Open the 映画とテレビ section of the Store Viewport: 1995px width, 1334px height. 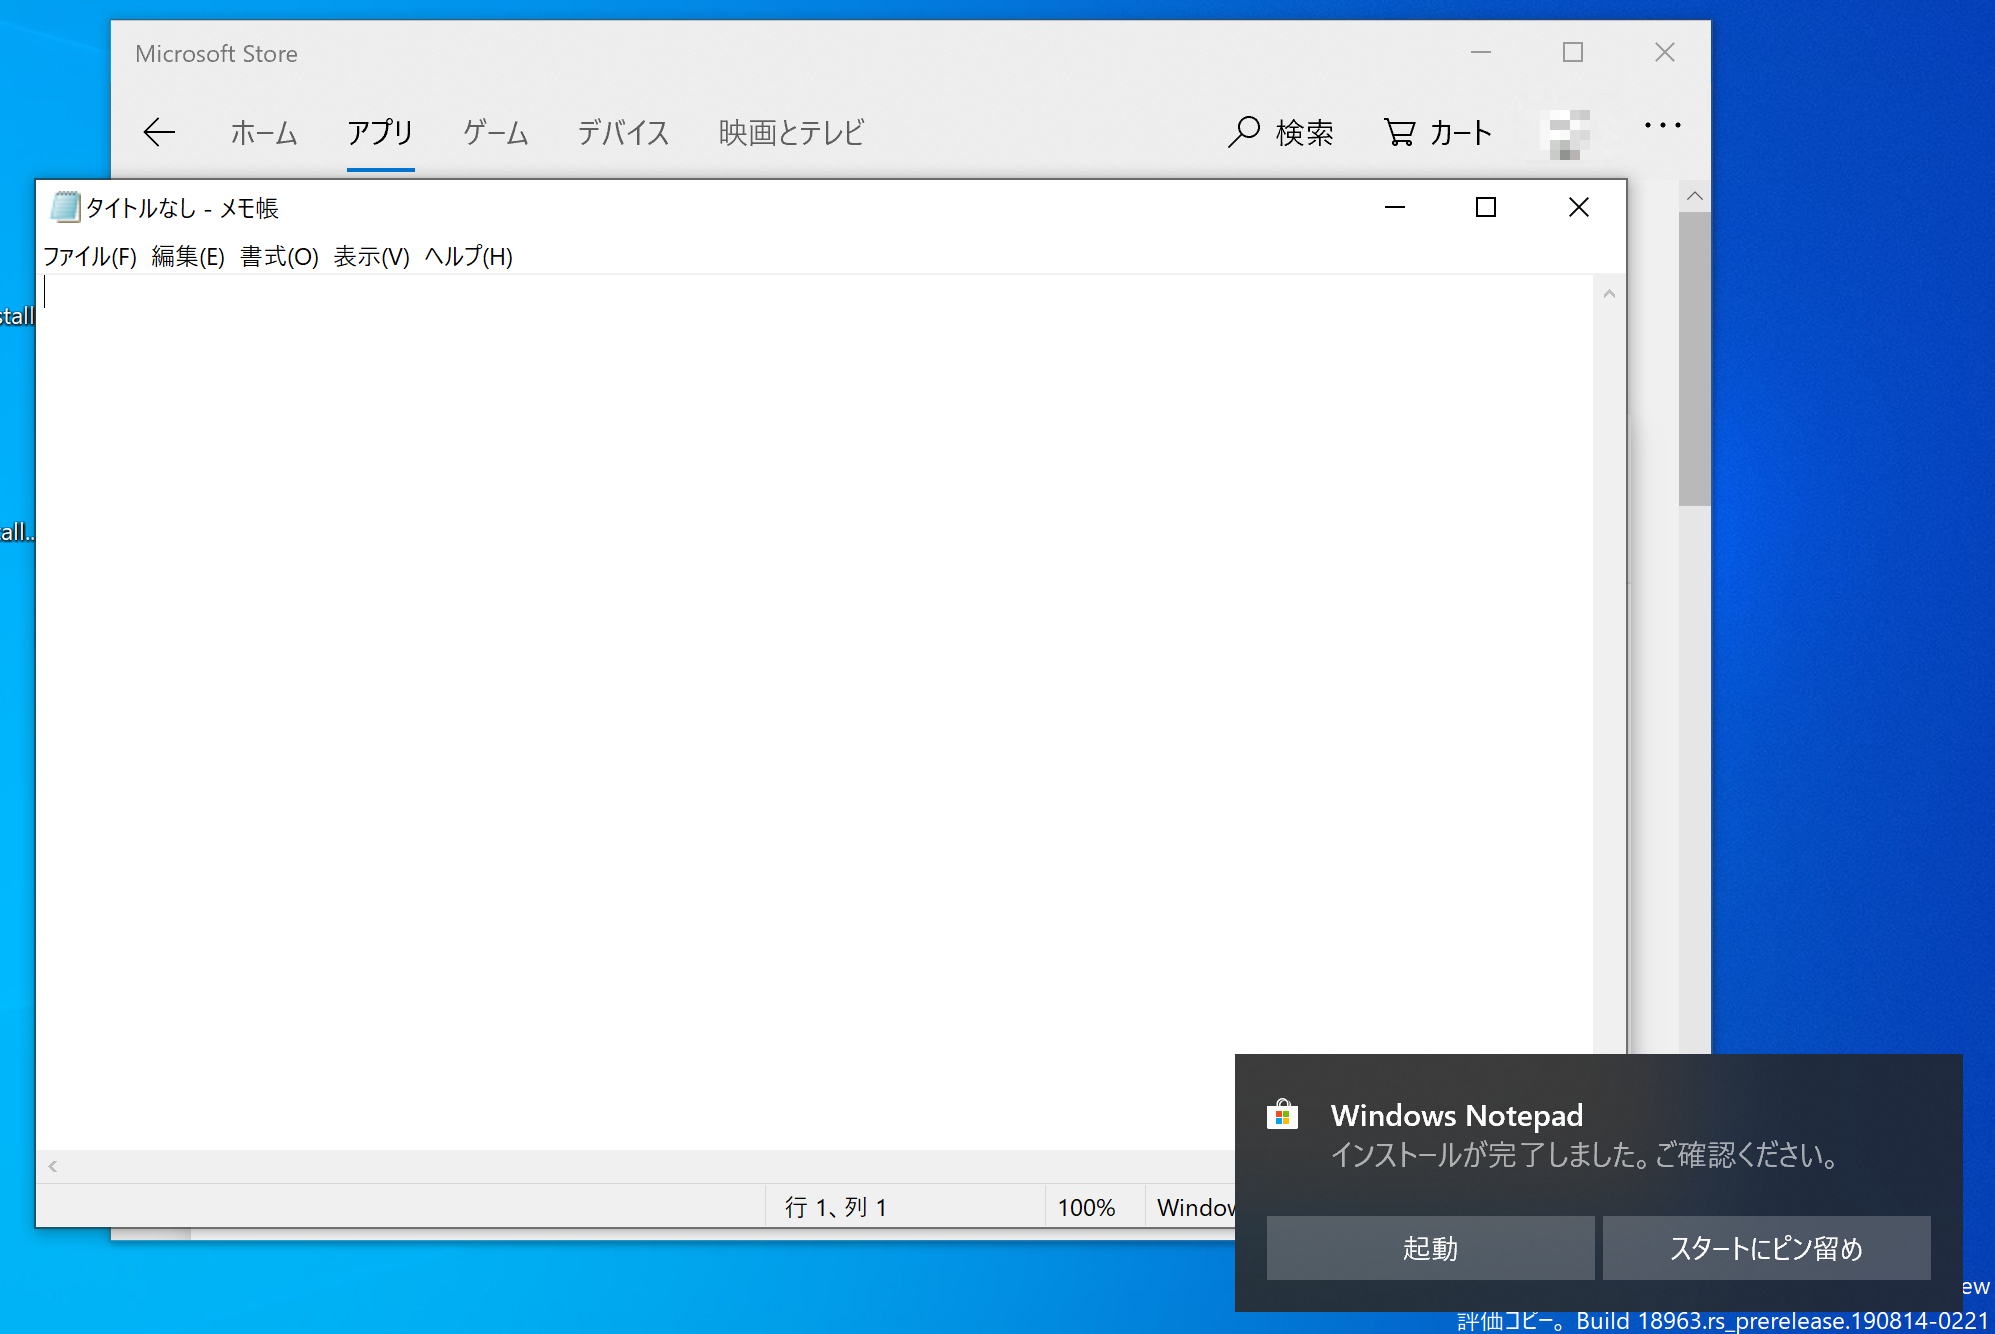click(x=789, y=133)
